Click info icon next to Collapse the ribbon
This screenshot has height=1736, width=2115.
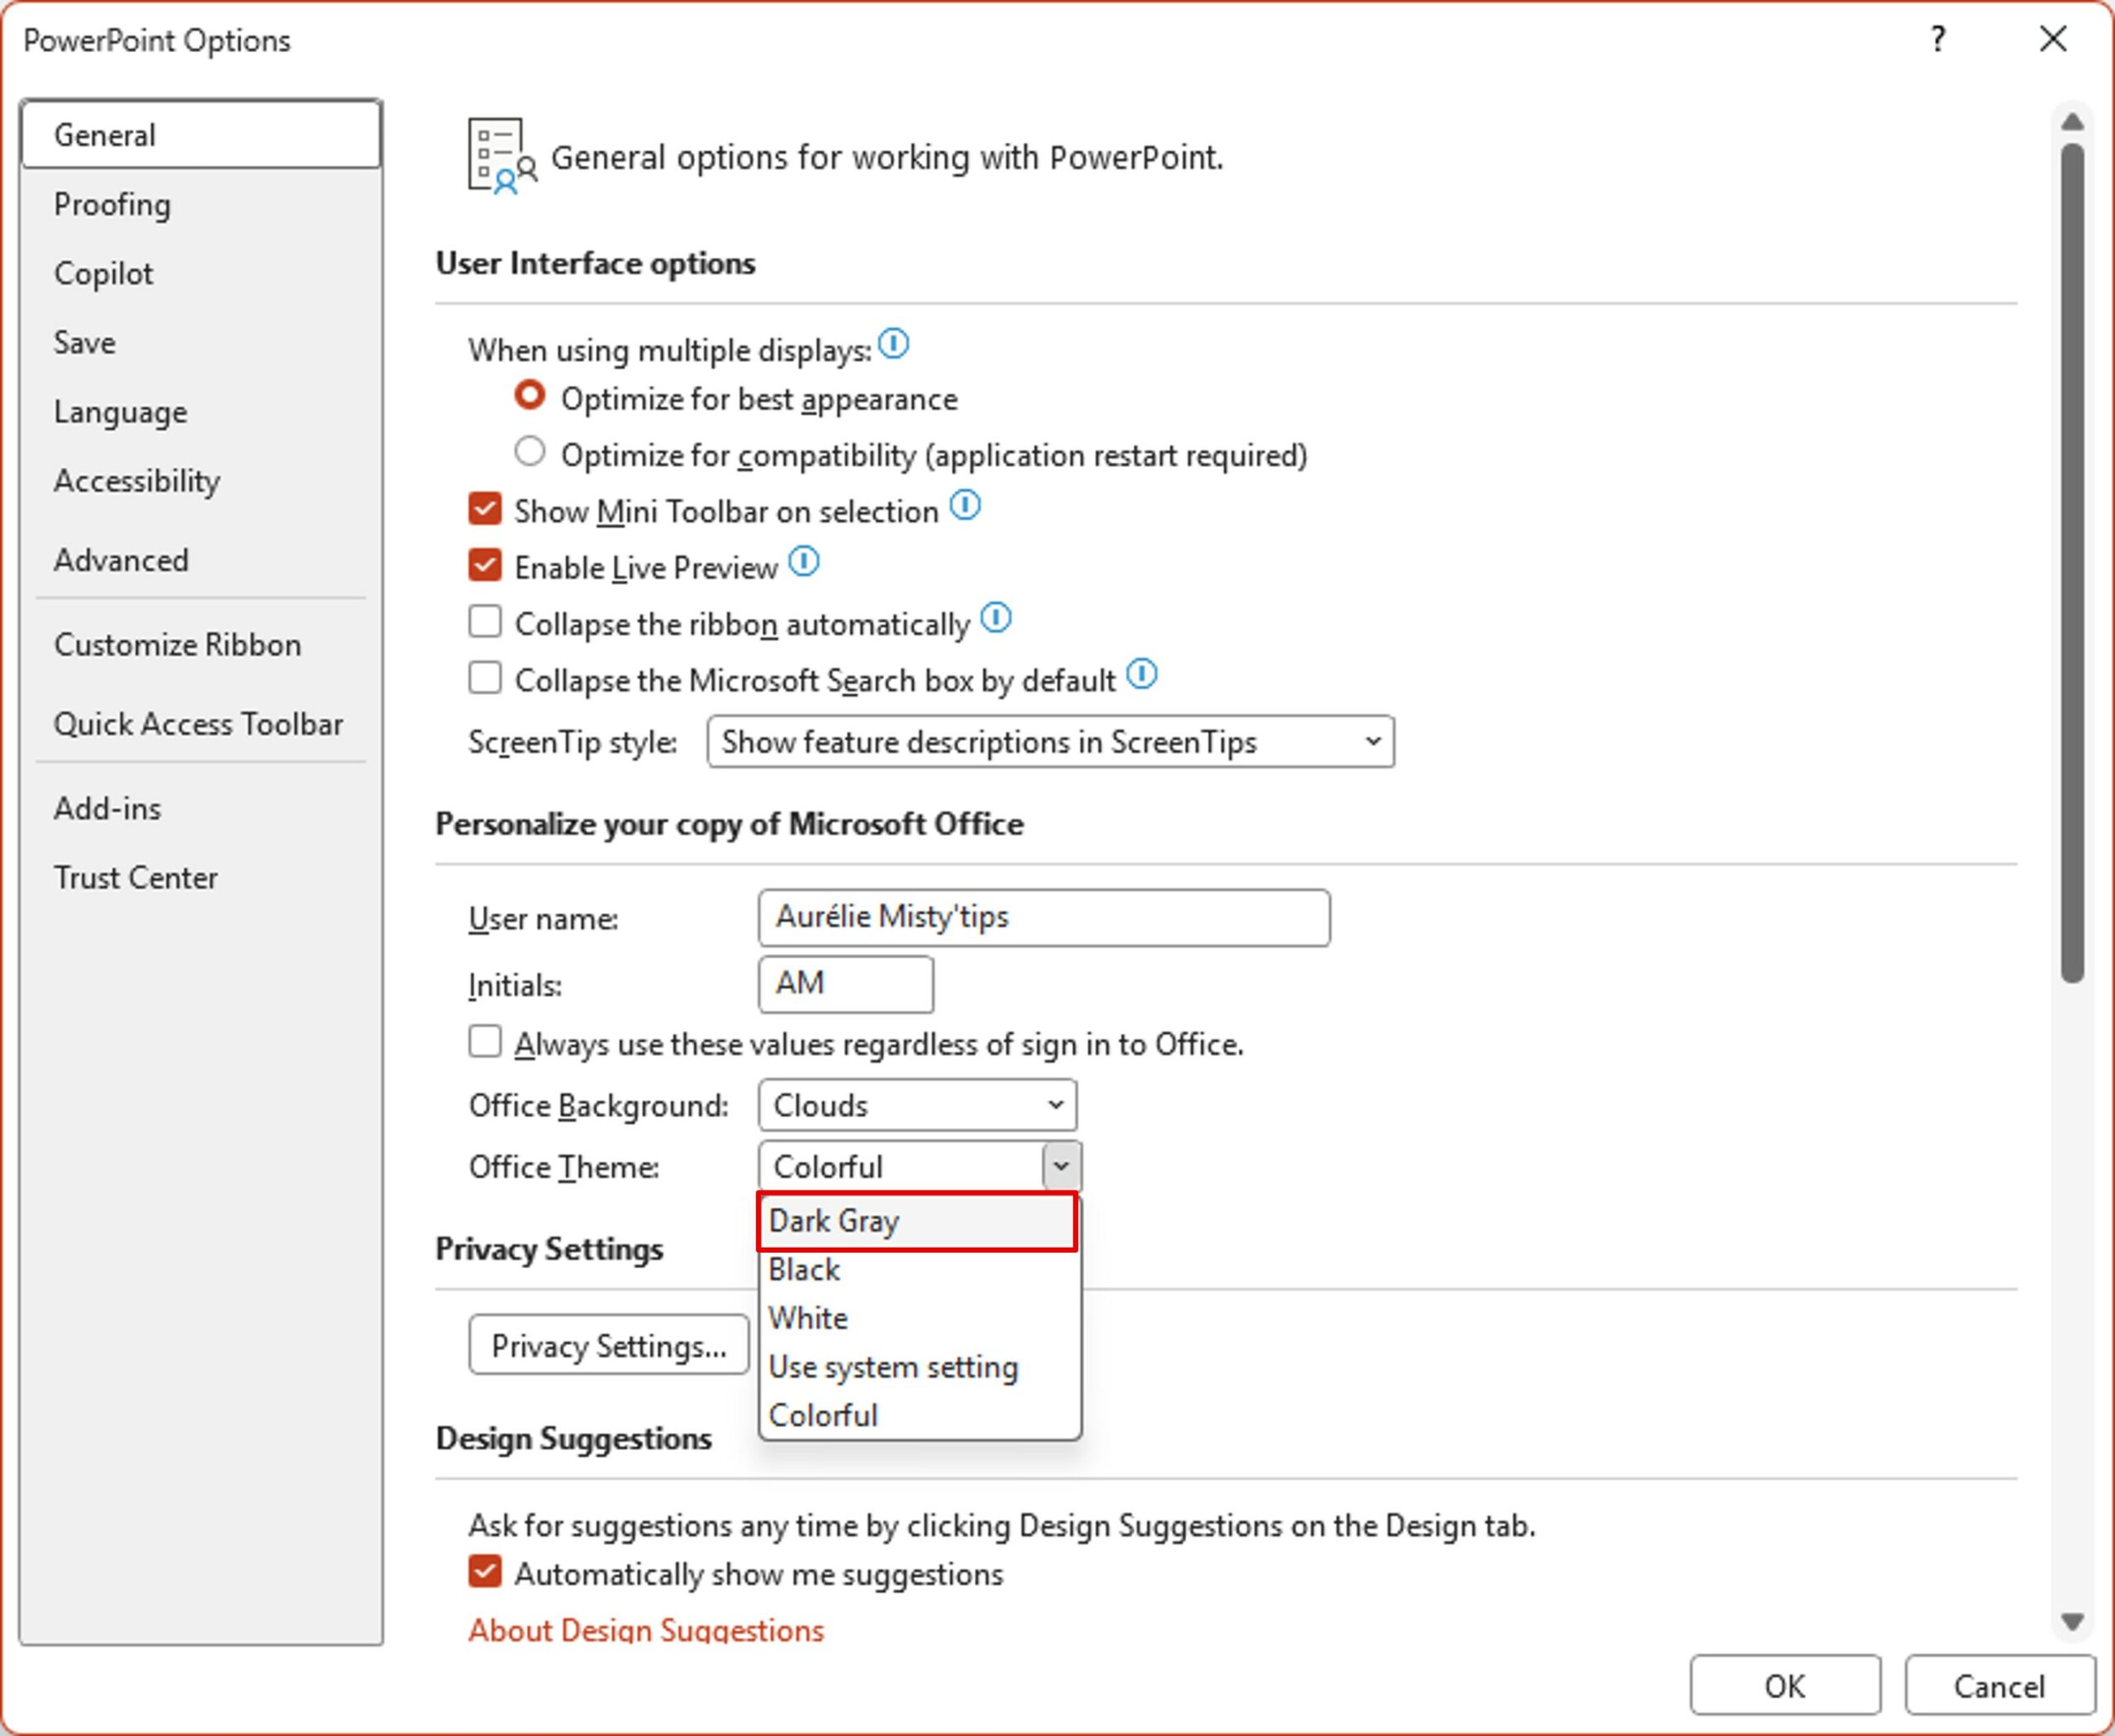pyautogui.click(x=996, y=618)
